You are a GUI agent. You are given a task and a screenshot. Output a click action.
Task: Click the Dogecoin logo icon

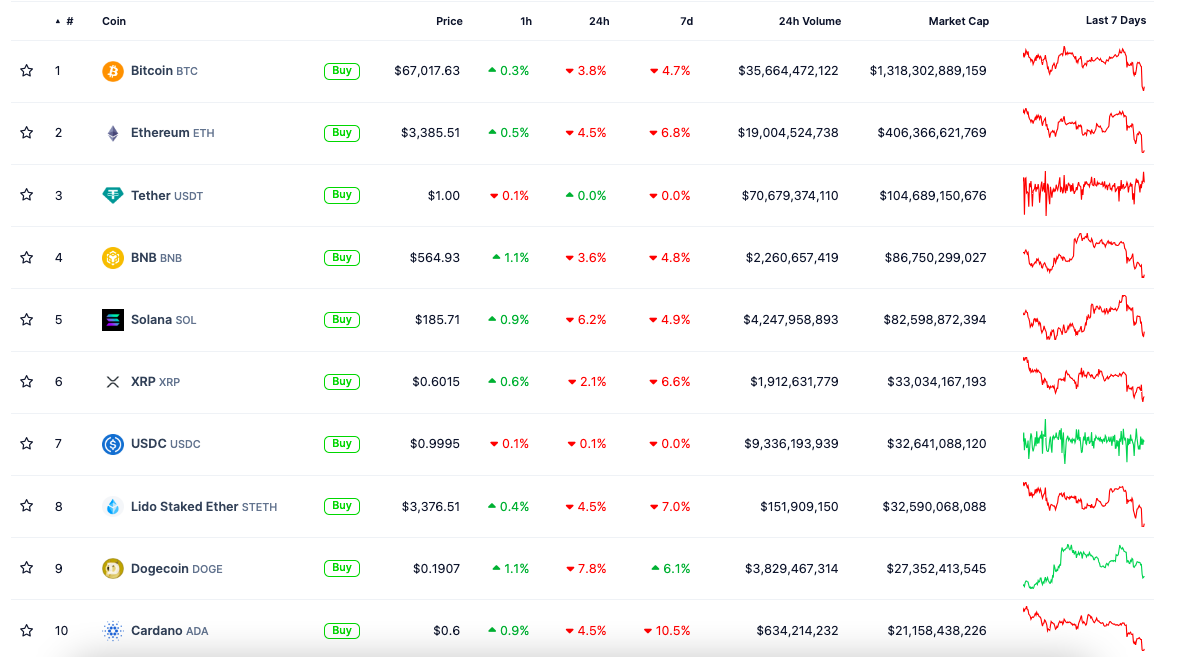point(113,569)
